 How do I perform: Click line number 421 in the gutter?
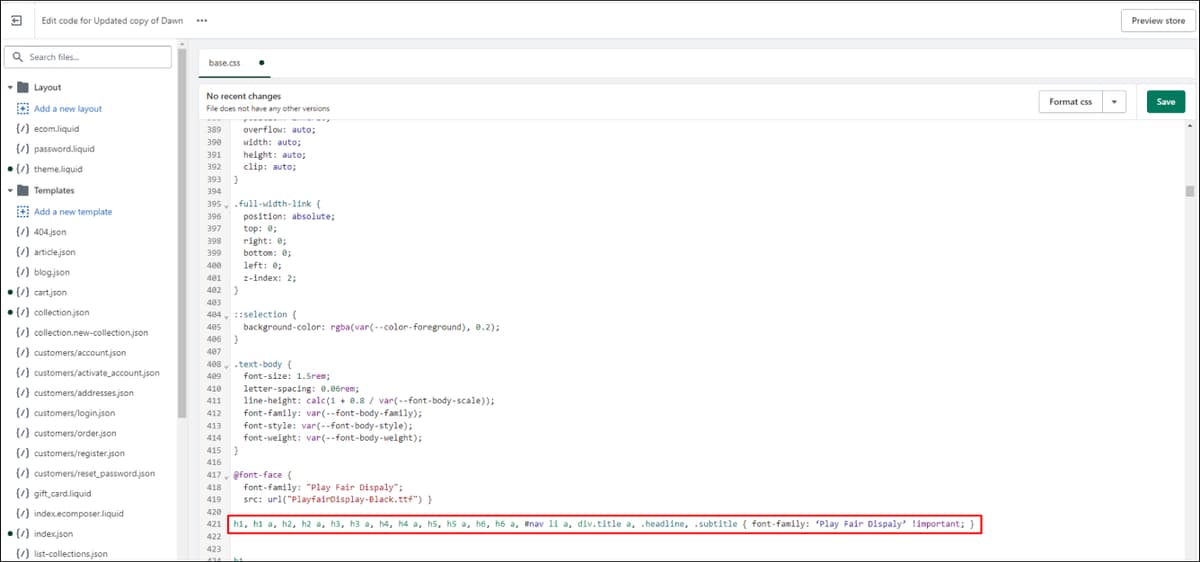212,524
